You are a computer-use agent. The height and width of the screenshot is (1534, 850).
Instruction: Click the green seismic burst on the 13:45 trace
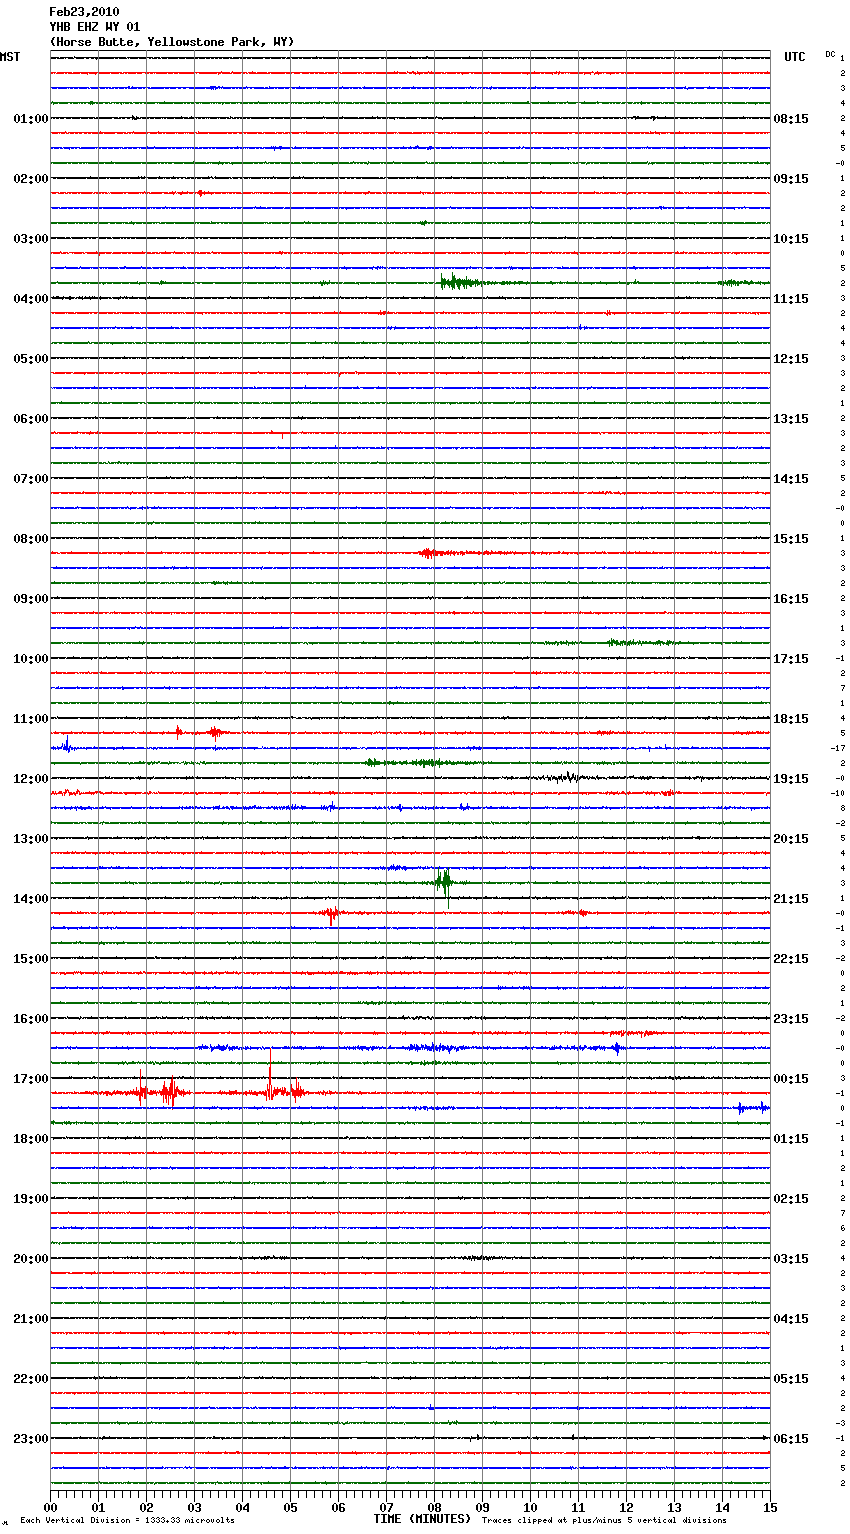coord(443,882)
